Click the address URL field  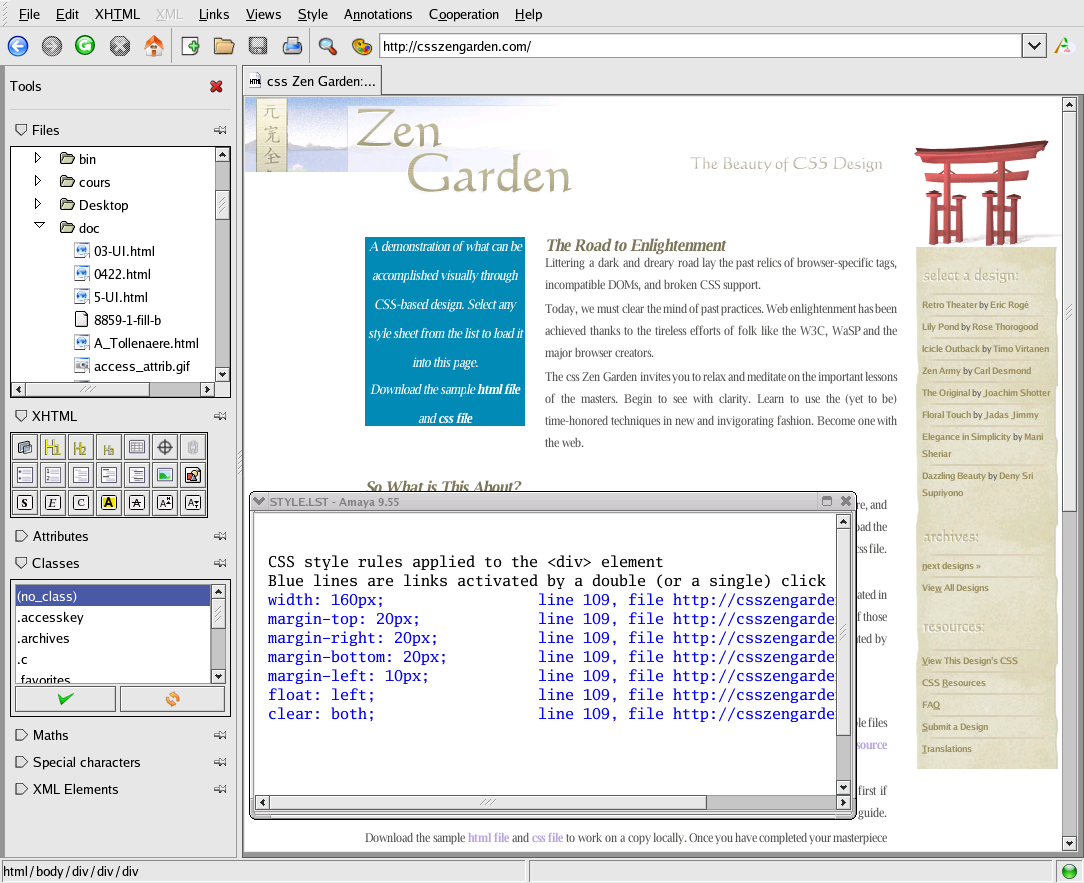[700, 46]
